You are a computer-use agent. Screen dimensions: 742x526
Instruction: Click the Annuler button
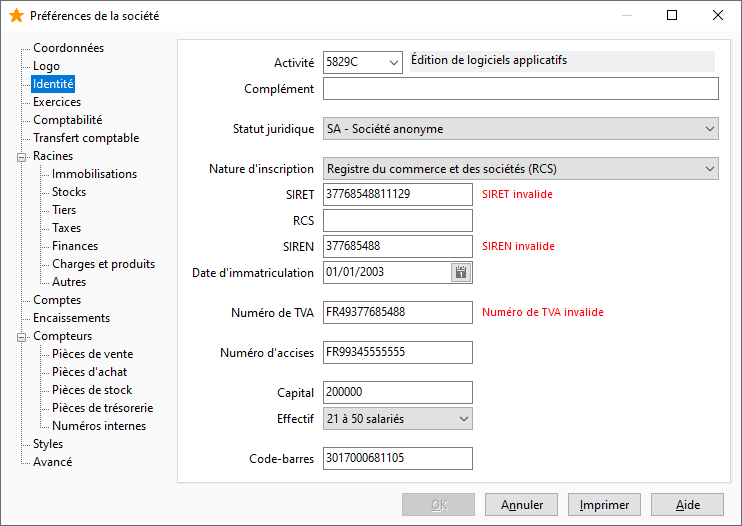coord(521,505)
